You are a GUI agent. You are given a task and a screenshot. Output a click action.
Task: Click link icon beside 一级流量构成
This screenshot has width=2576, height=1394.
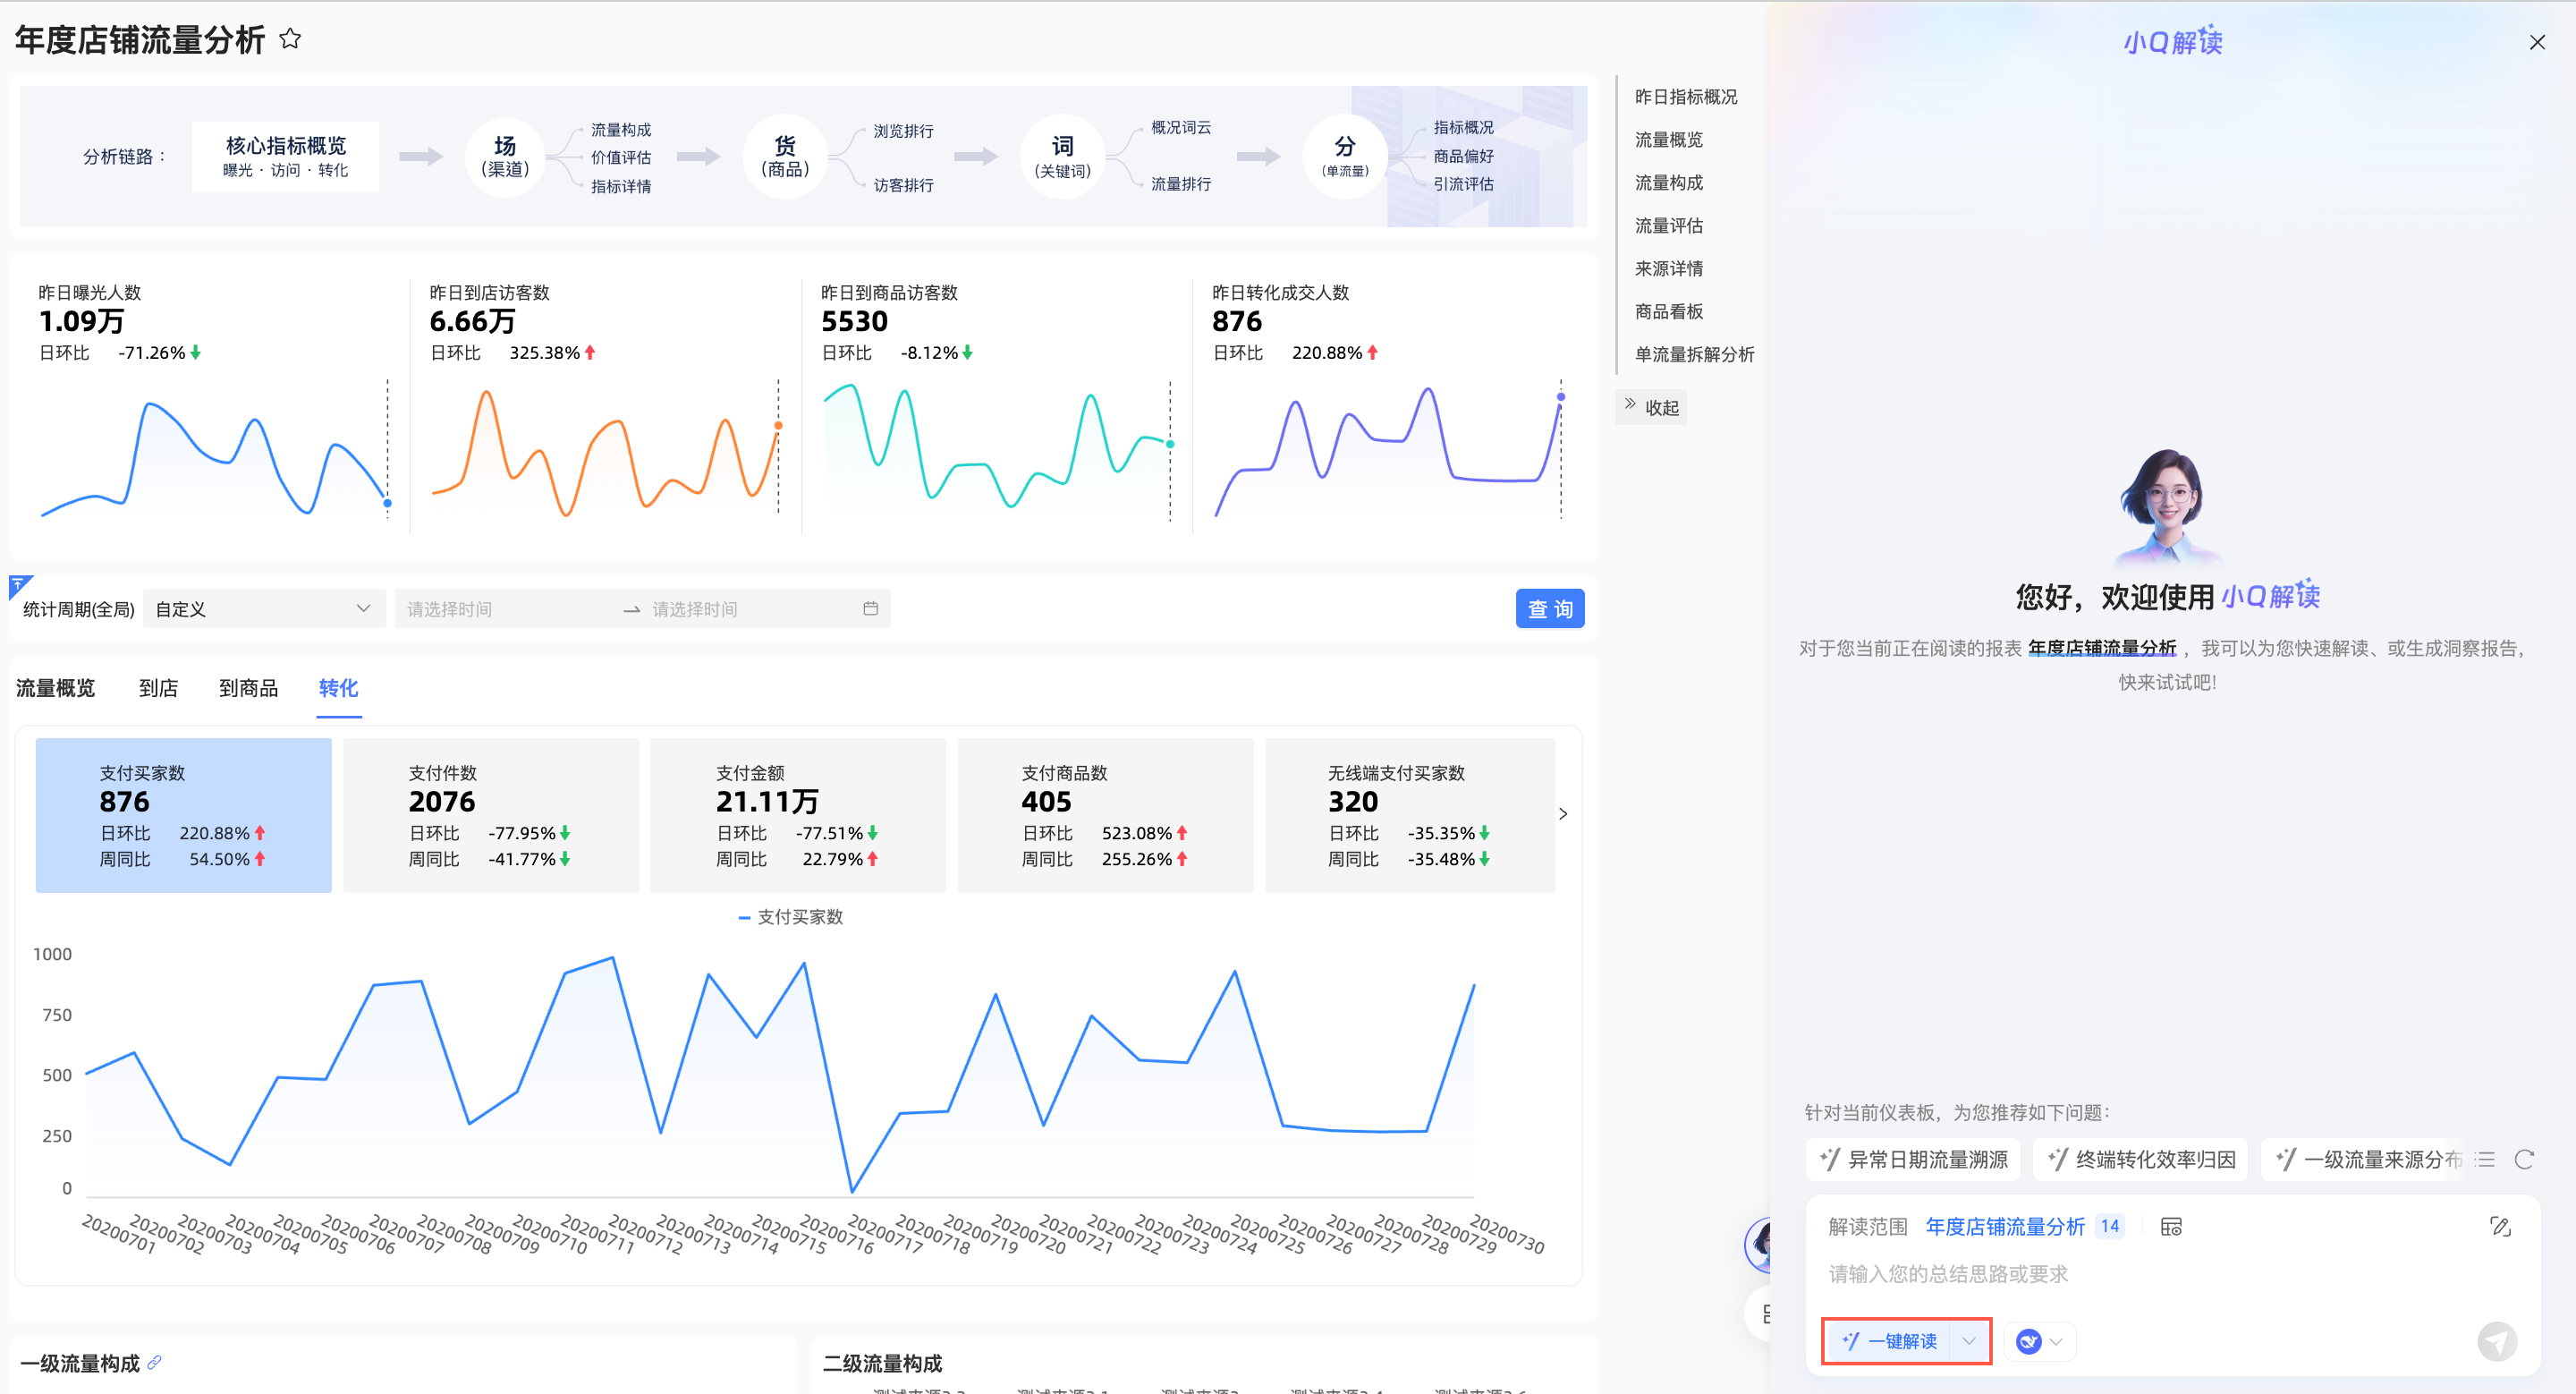coord(154,1362)
